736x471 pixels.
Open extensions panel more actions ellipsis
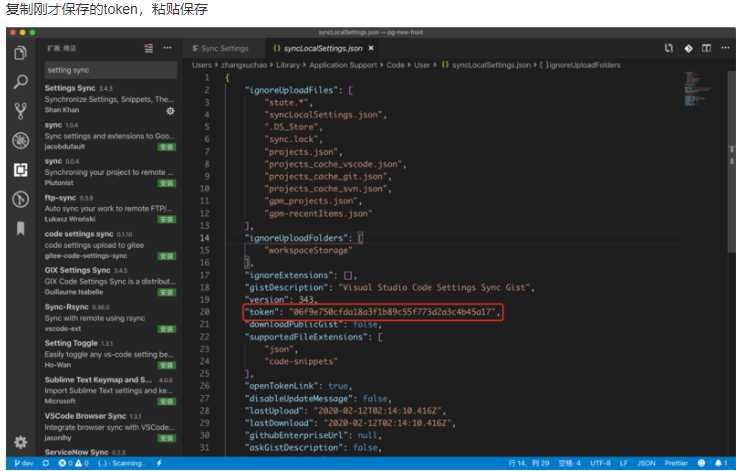coord(167,48)
